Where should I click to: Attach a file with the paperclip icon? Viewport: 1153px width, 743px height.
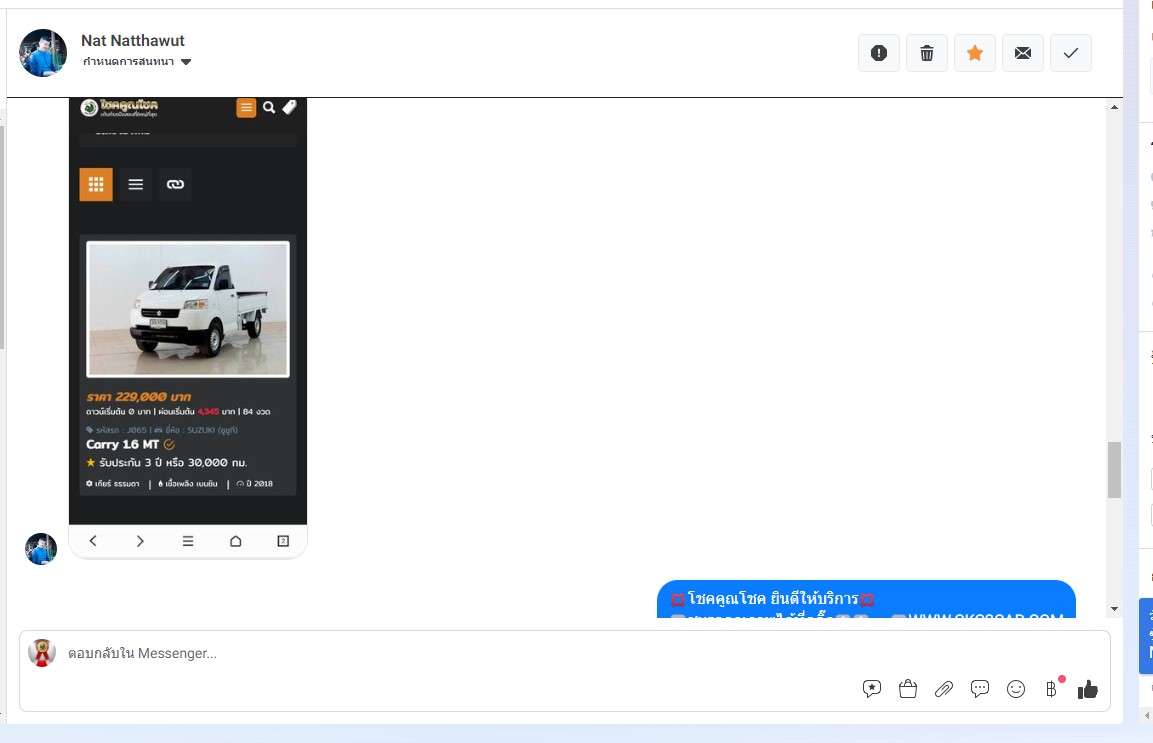944,688
